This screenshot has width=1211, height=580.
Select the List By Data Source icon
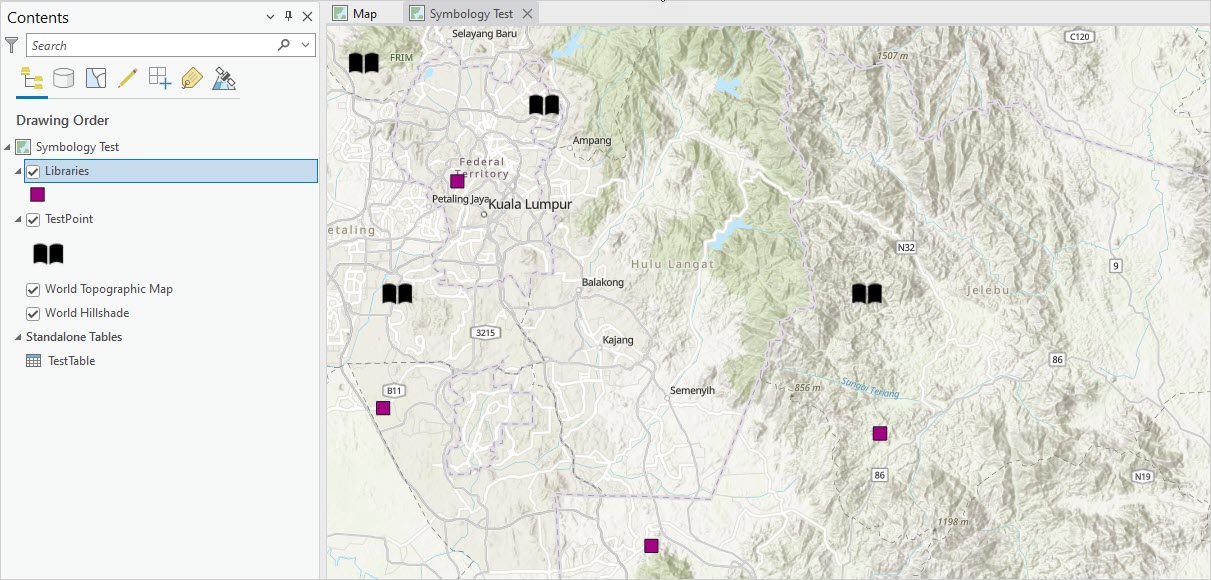63,78
